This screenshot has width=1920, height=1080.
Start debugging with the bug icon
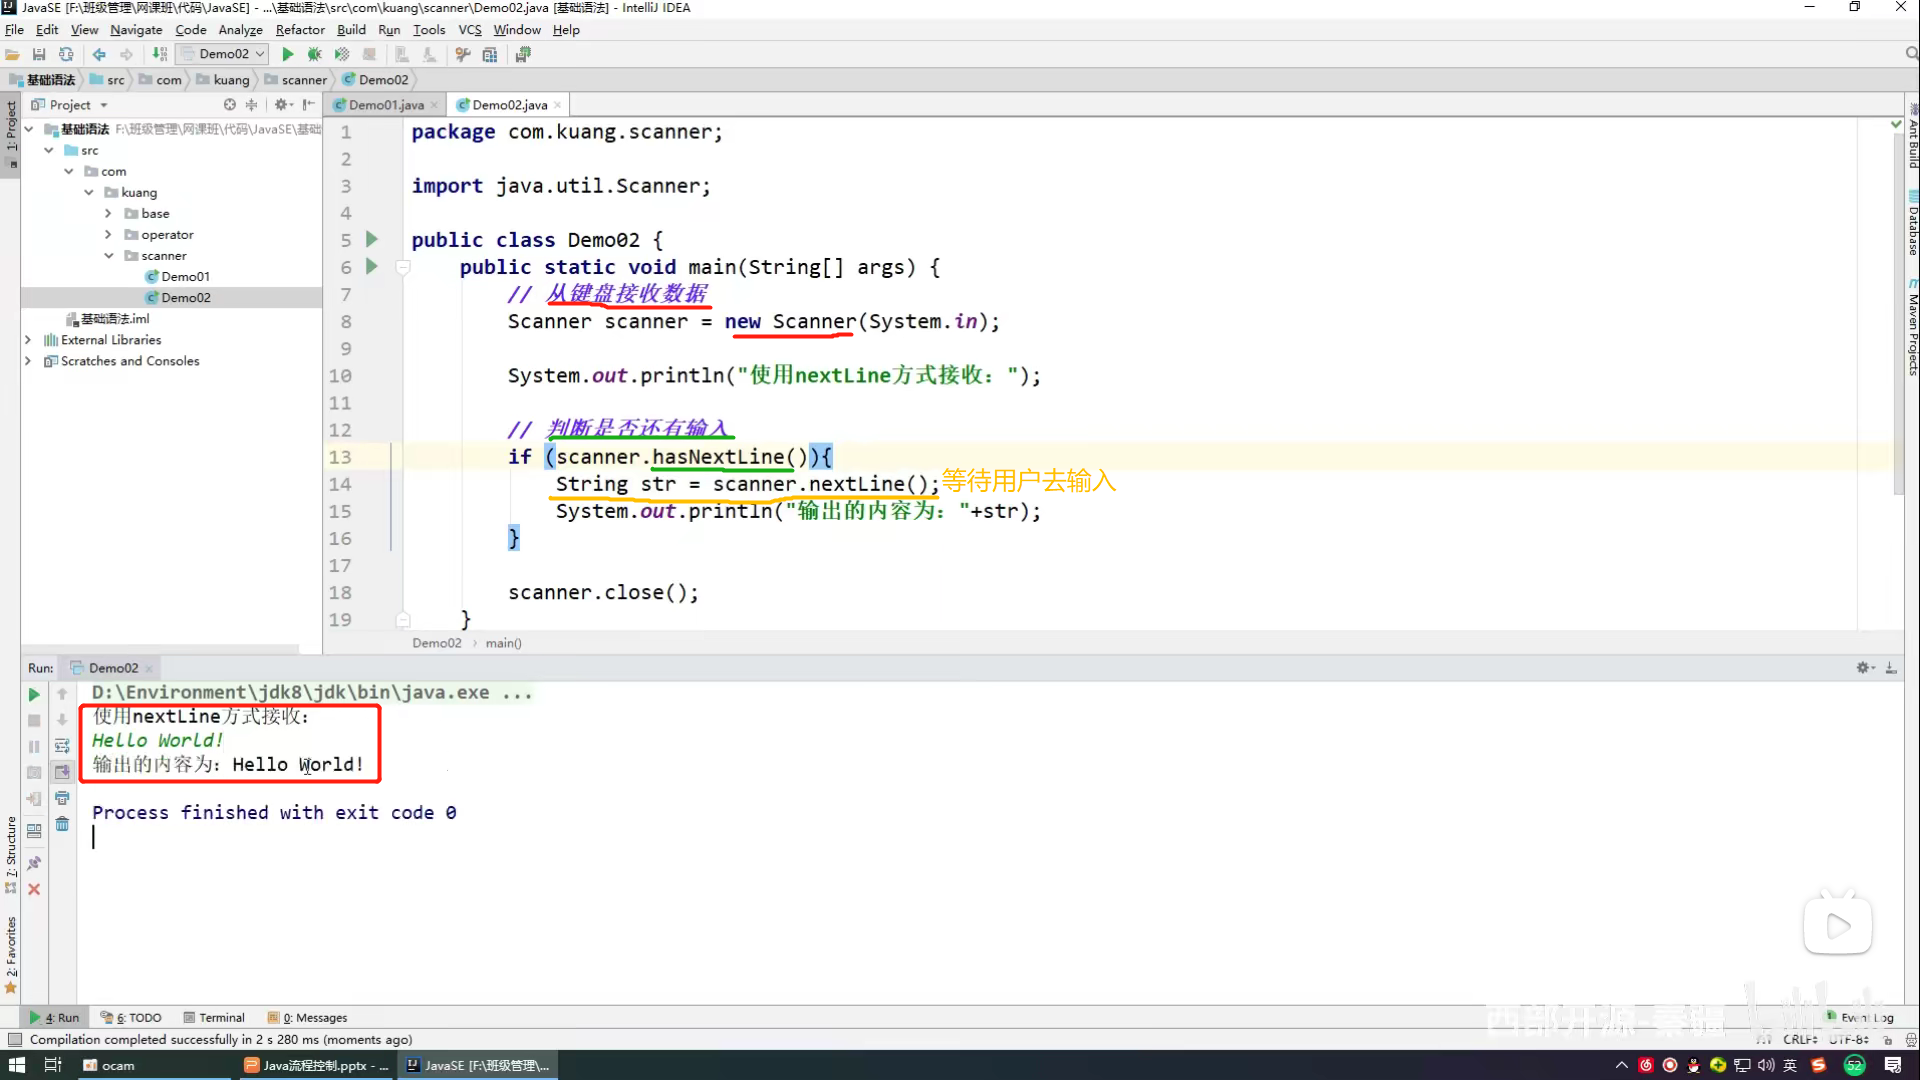[x=315, y=55]
